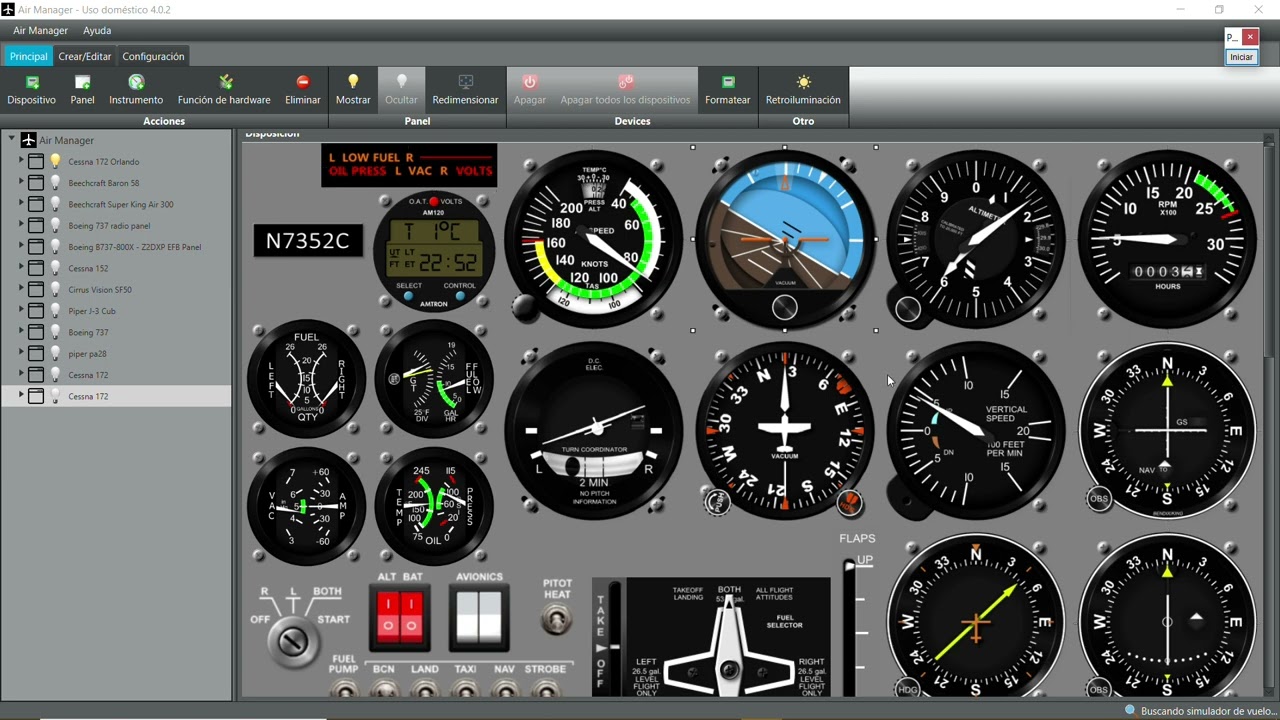Click the Eliminar red icon
The height and width of the screenshot is (720, 1280).
coord(303,82)
